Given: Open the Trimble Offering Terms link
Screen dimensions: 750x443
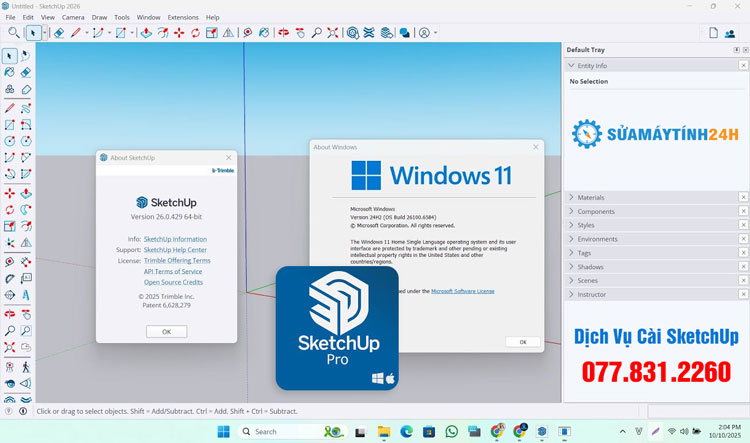Looking at the screenshot, I should tap(177, 261).
